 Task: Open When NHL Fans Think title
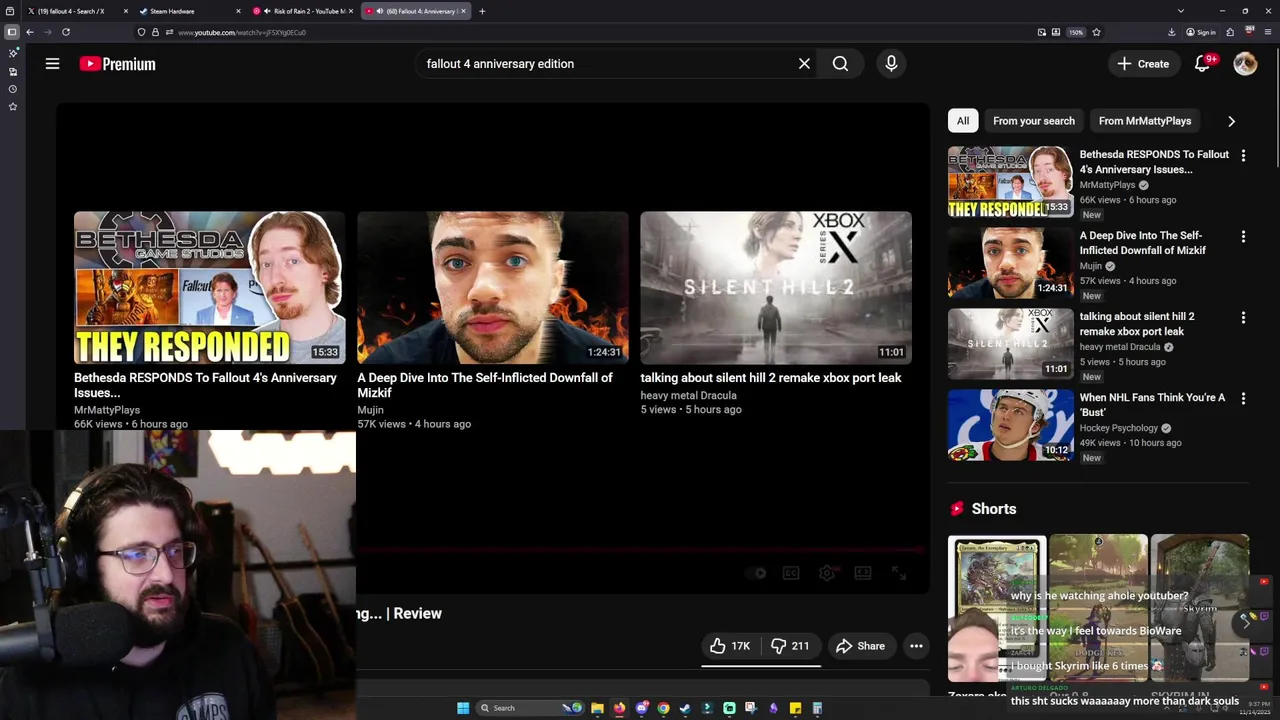[1152, 405]
